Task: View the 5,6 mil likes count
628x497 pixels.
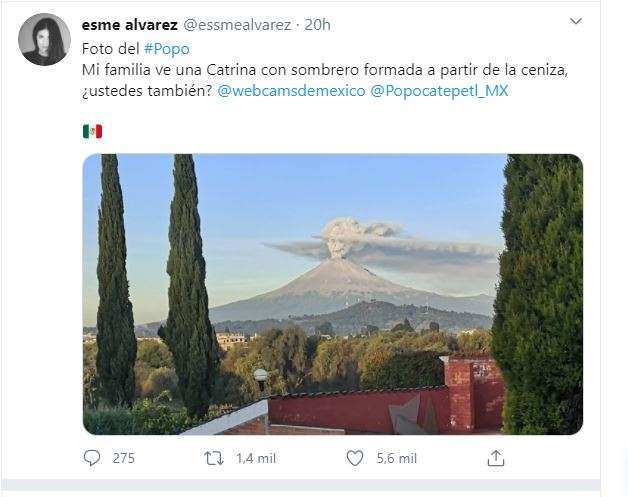Action: click(397, 458)
